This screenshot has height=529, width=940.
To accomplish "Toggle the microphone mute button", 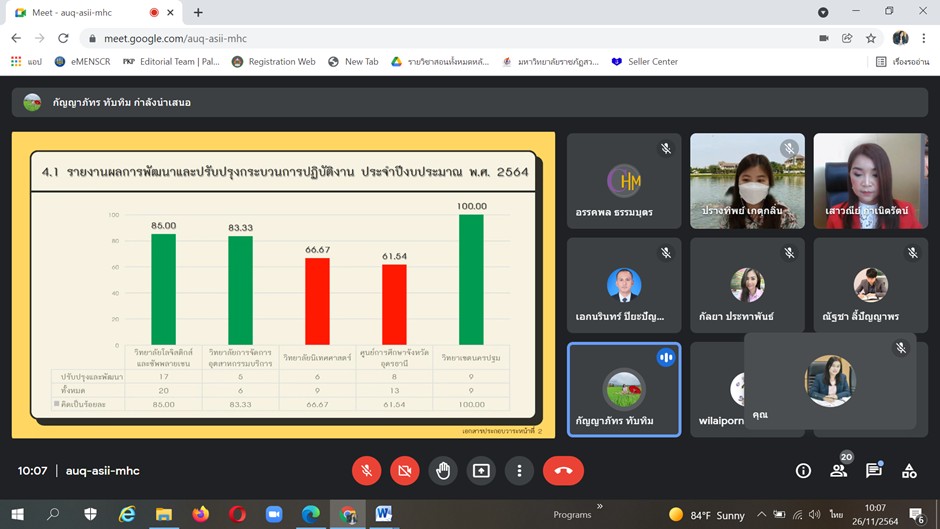I will 367,470.
